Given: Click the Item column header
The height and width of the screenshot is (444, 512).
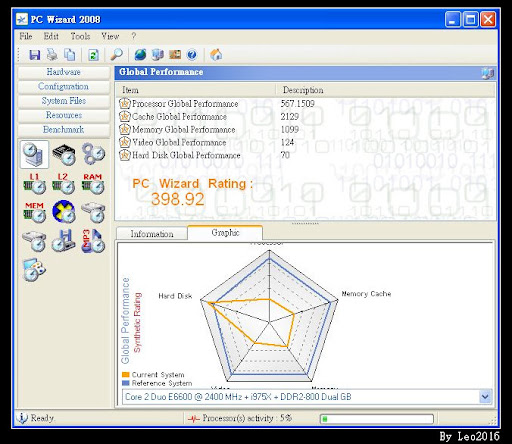Looking at the screenshot, I should pyautogui.click(x=195, y=90).
